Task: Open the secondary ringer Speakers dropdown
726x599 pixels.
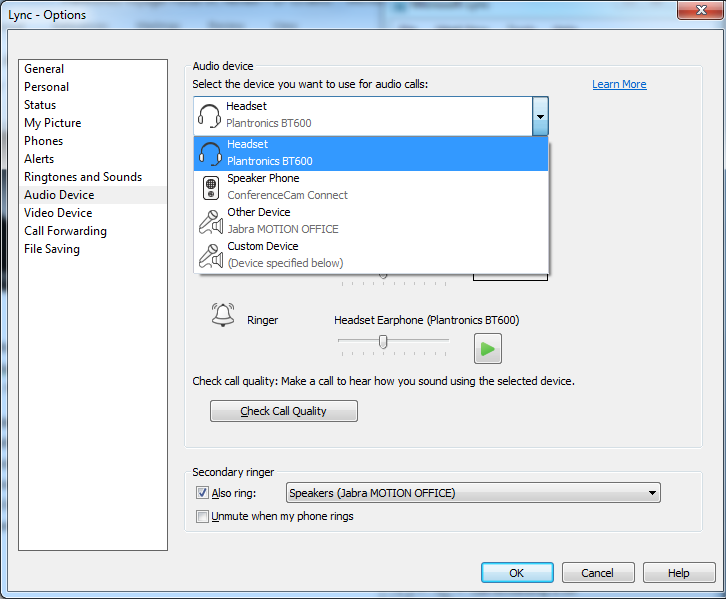Action: click(473, 493)
